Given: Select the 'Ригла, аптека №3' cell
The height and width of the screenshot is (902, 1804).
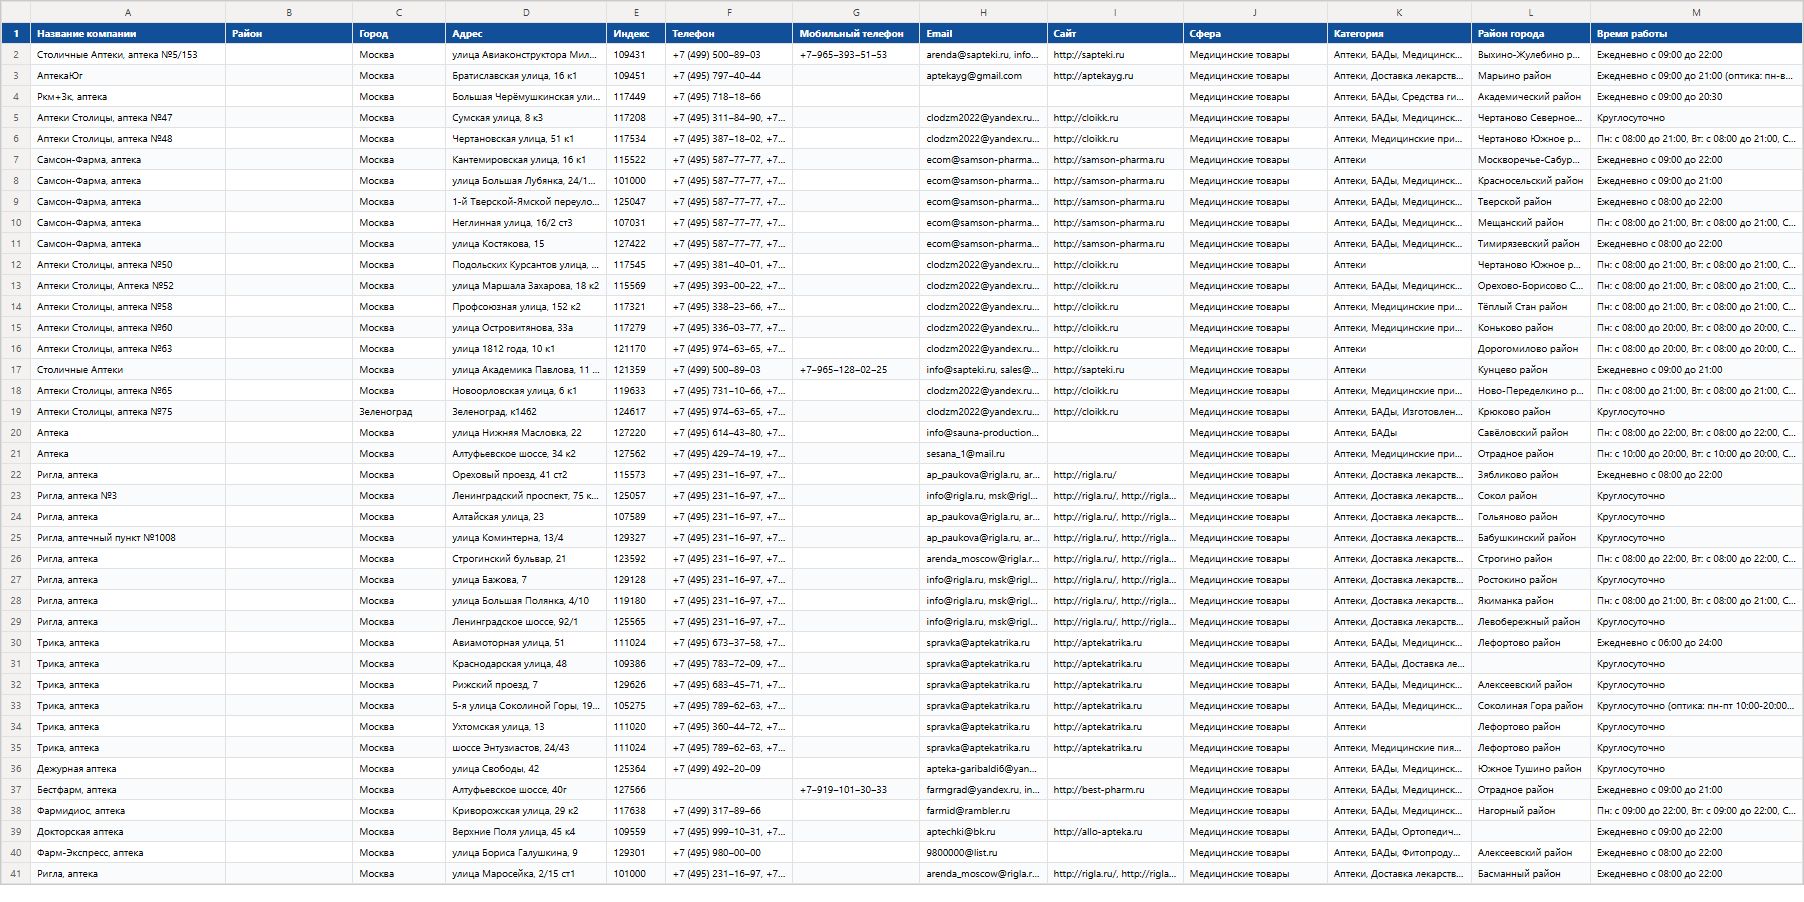Looking at the screenshot, I should [x=128, y=496].
